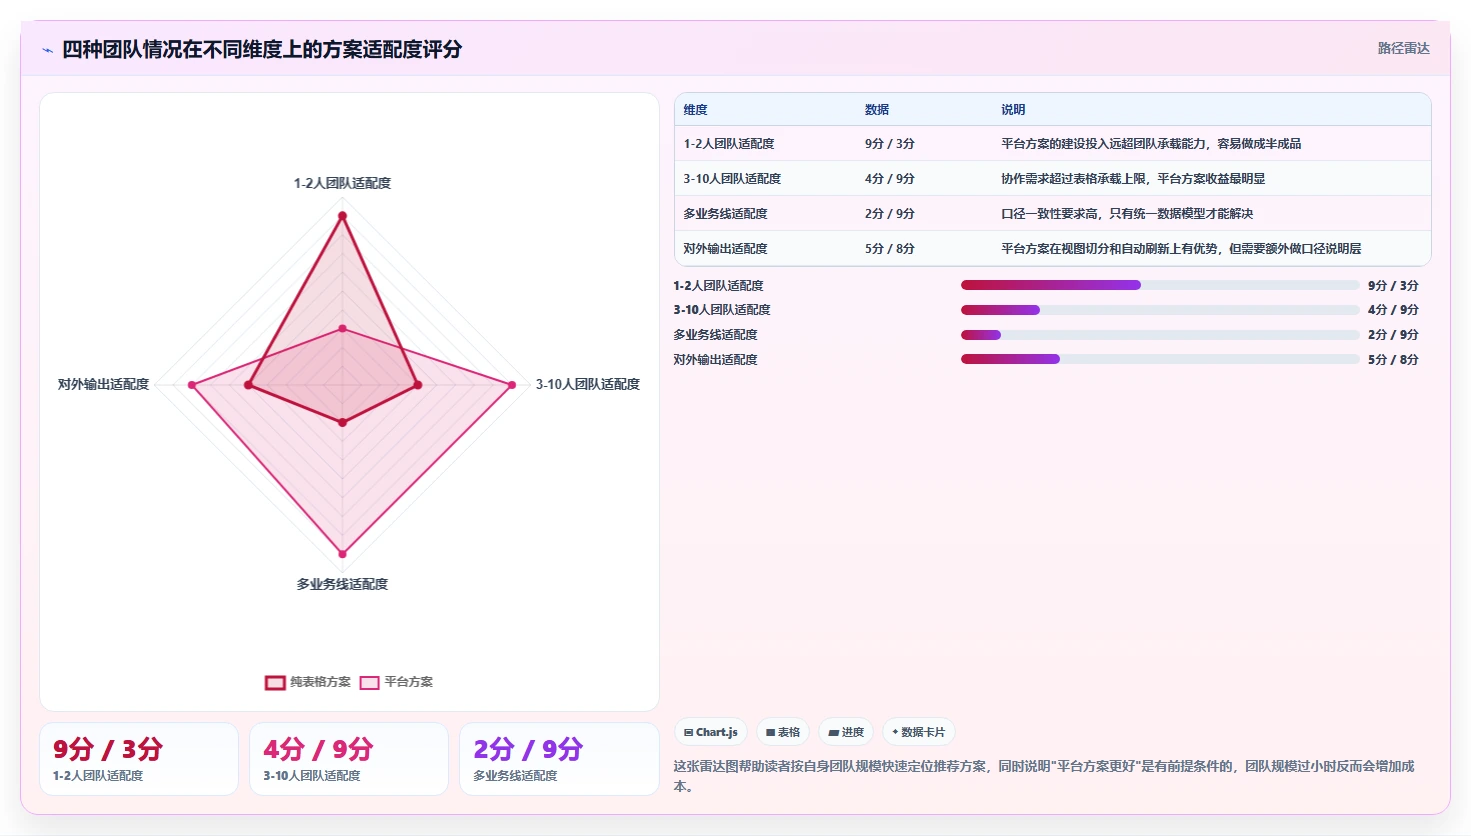This screenshot has height=836, width=1471.
Task: Select table row 对外输出适配度
Action: point(1053,249)
